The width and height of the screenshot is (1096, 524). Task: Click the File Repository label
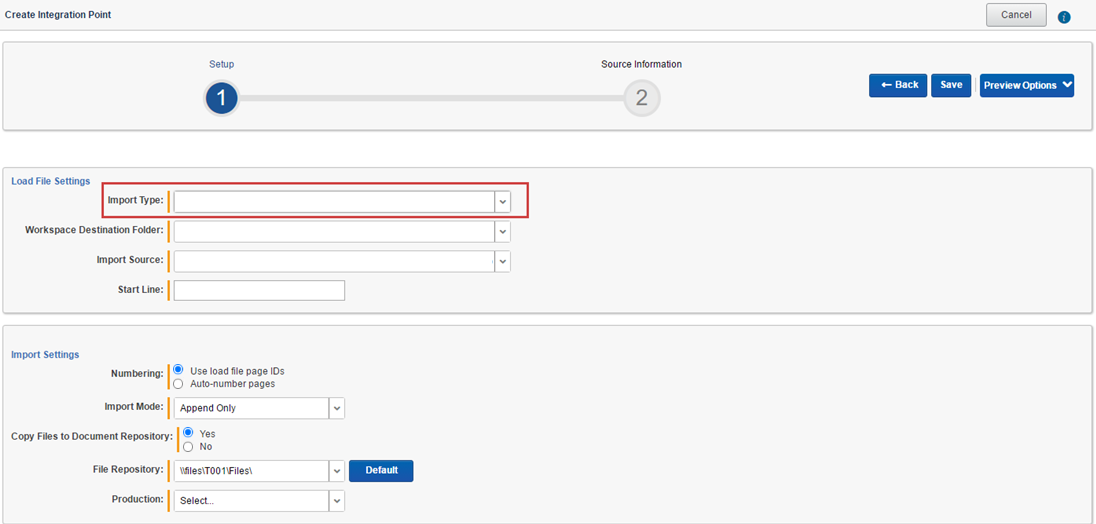(x=128, y=470)
